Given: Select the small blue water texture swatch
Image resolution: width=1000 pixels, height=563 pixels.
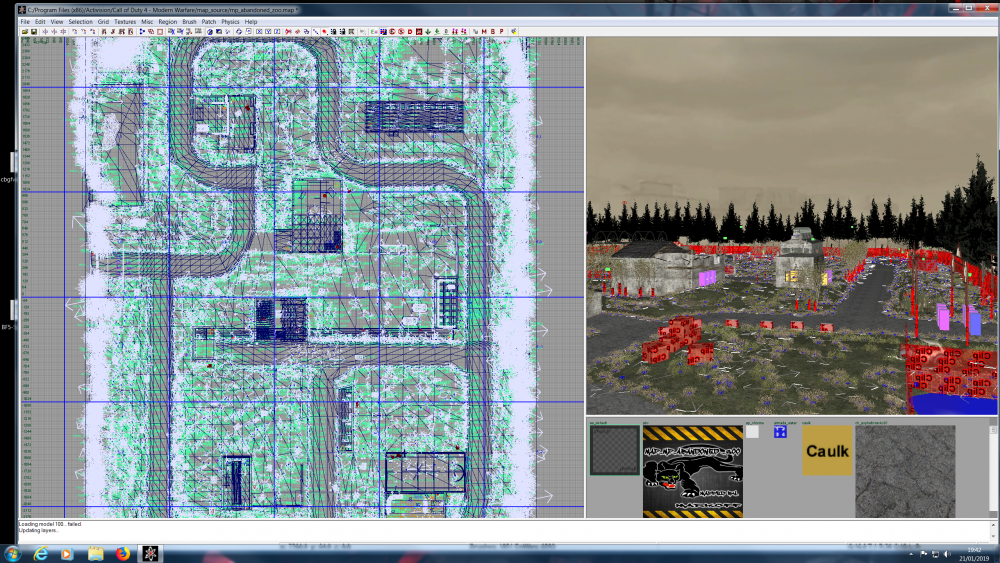Looking at the screenshot, I should (x=780, y=432).
